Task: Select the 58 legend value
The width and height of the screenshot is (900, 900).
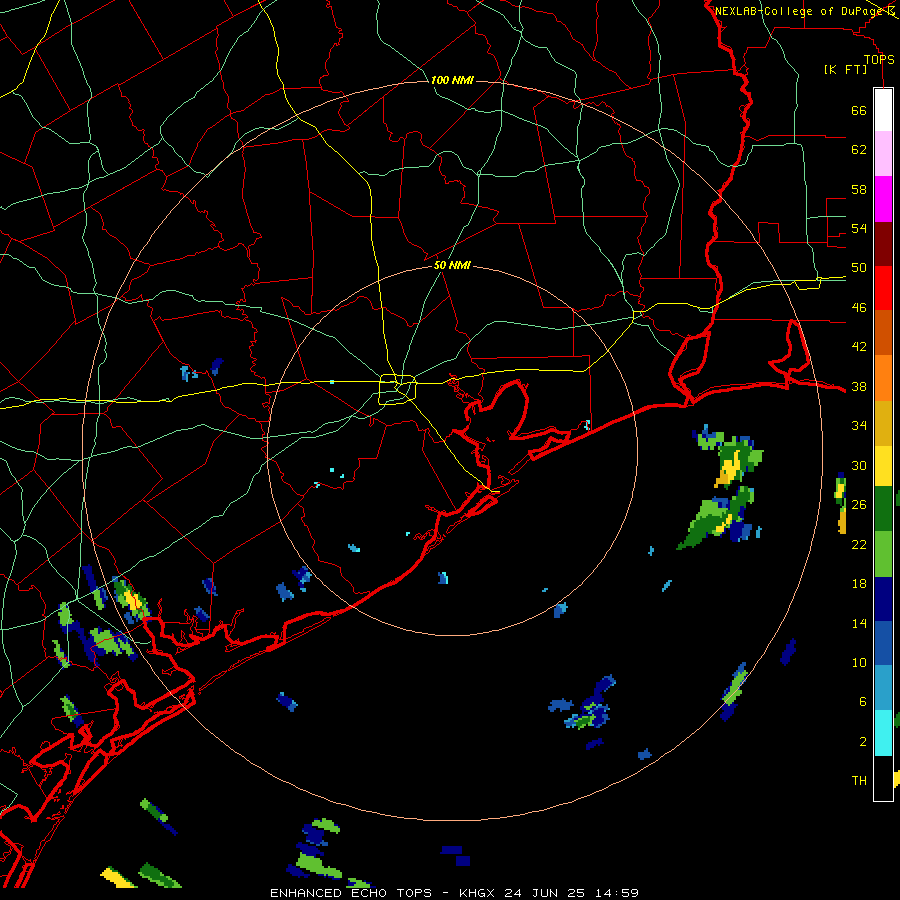Action: tap(859, 189)
